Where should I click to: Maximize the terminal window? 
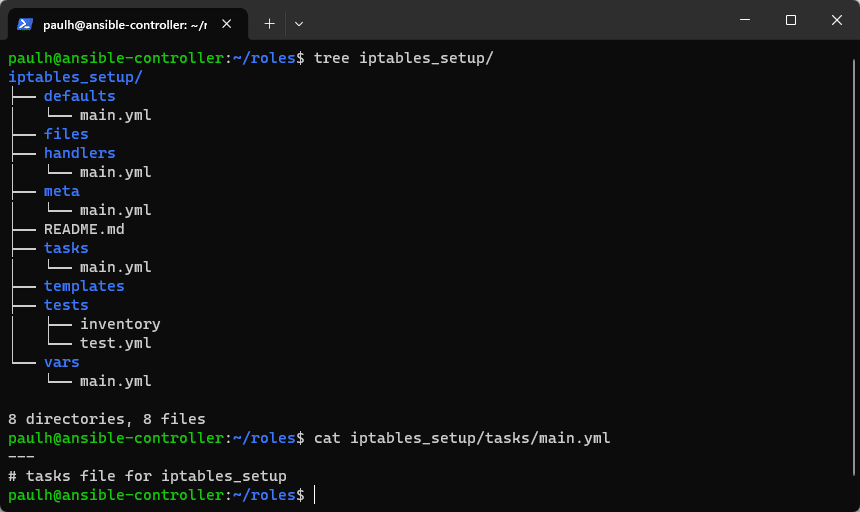[x=790, y=20]
